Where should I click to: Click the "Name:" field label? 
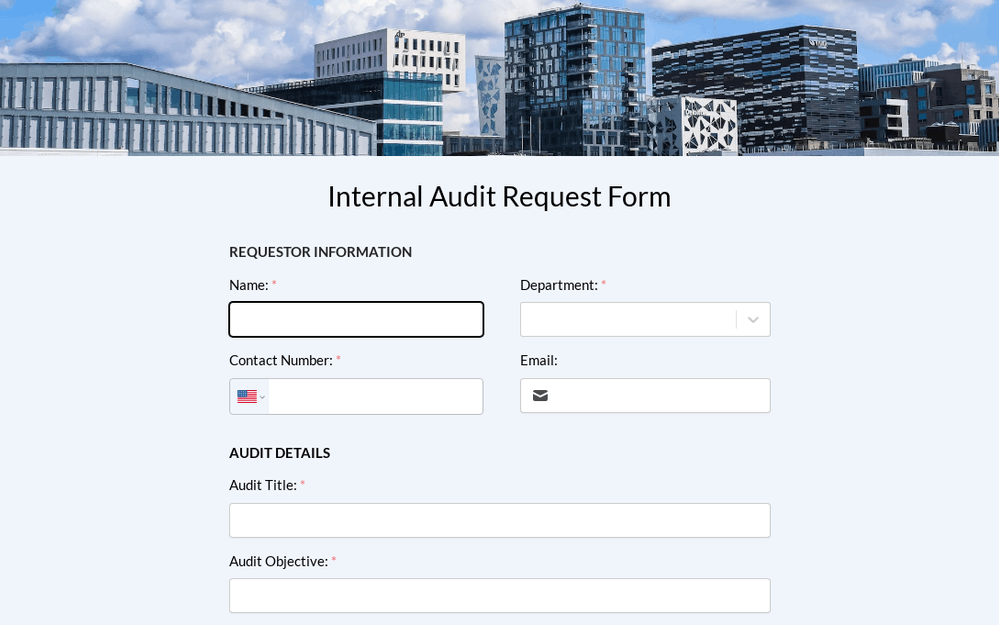(249, 285)
